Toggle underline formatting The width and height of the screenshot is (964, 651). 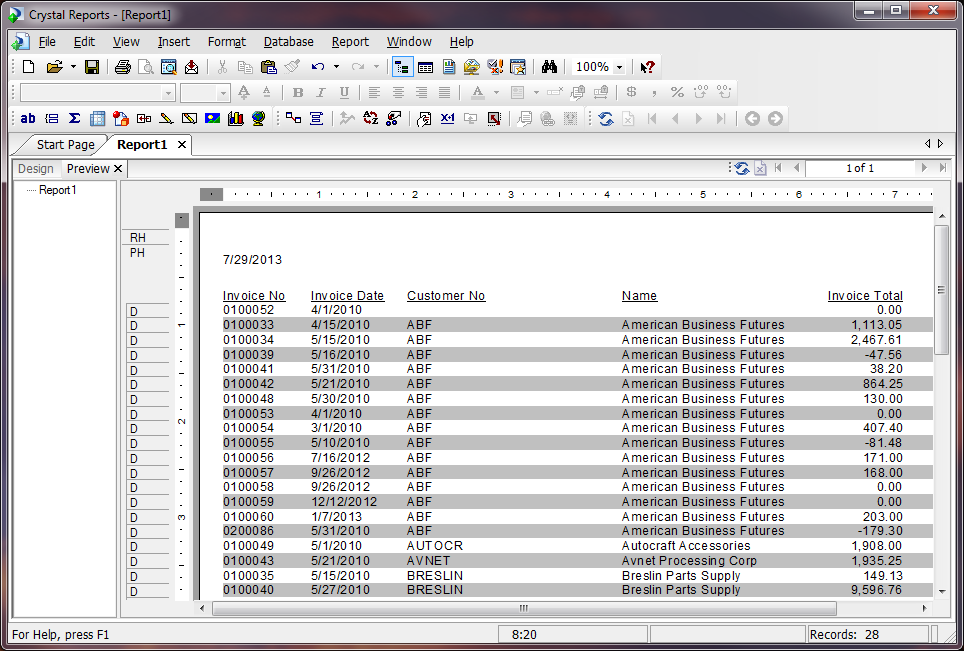tap(343, 92)
